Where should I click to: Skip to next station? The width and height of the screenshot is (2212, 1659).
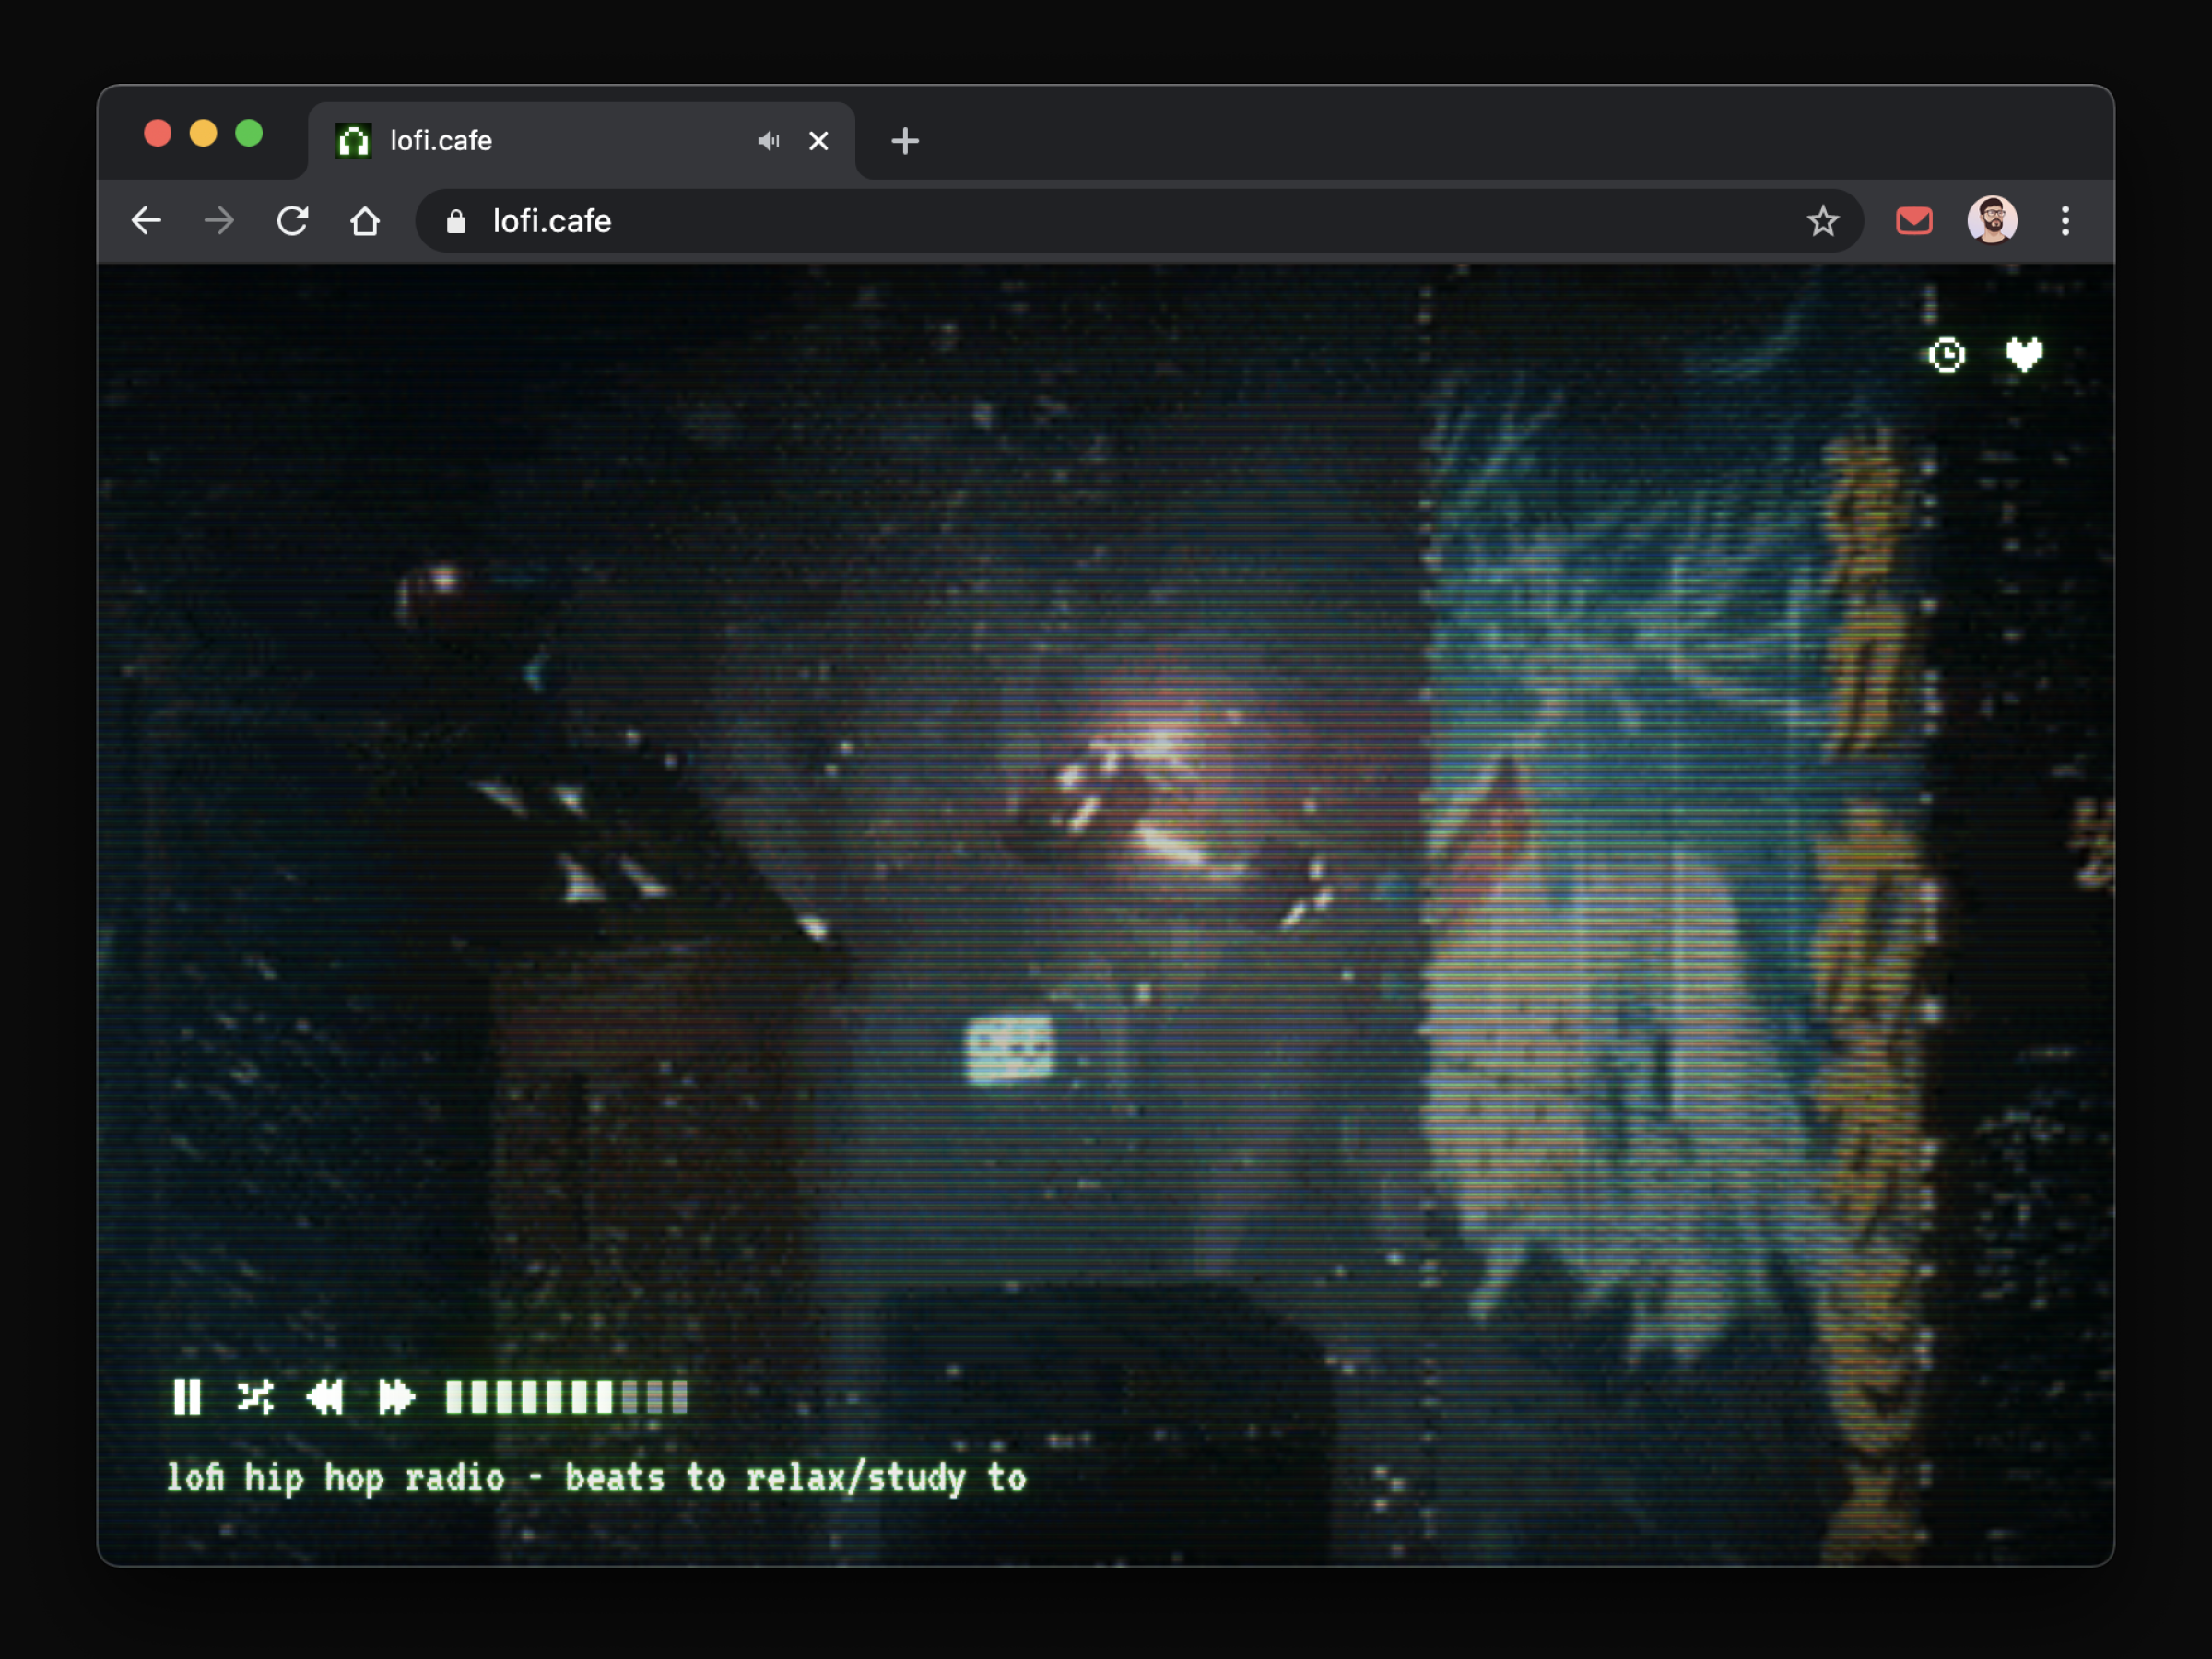[x=396, y=1397]
